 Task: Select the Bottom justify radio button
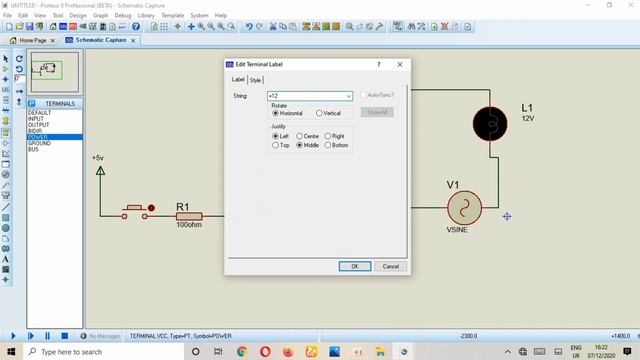328,145
